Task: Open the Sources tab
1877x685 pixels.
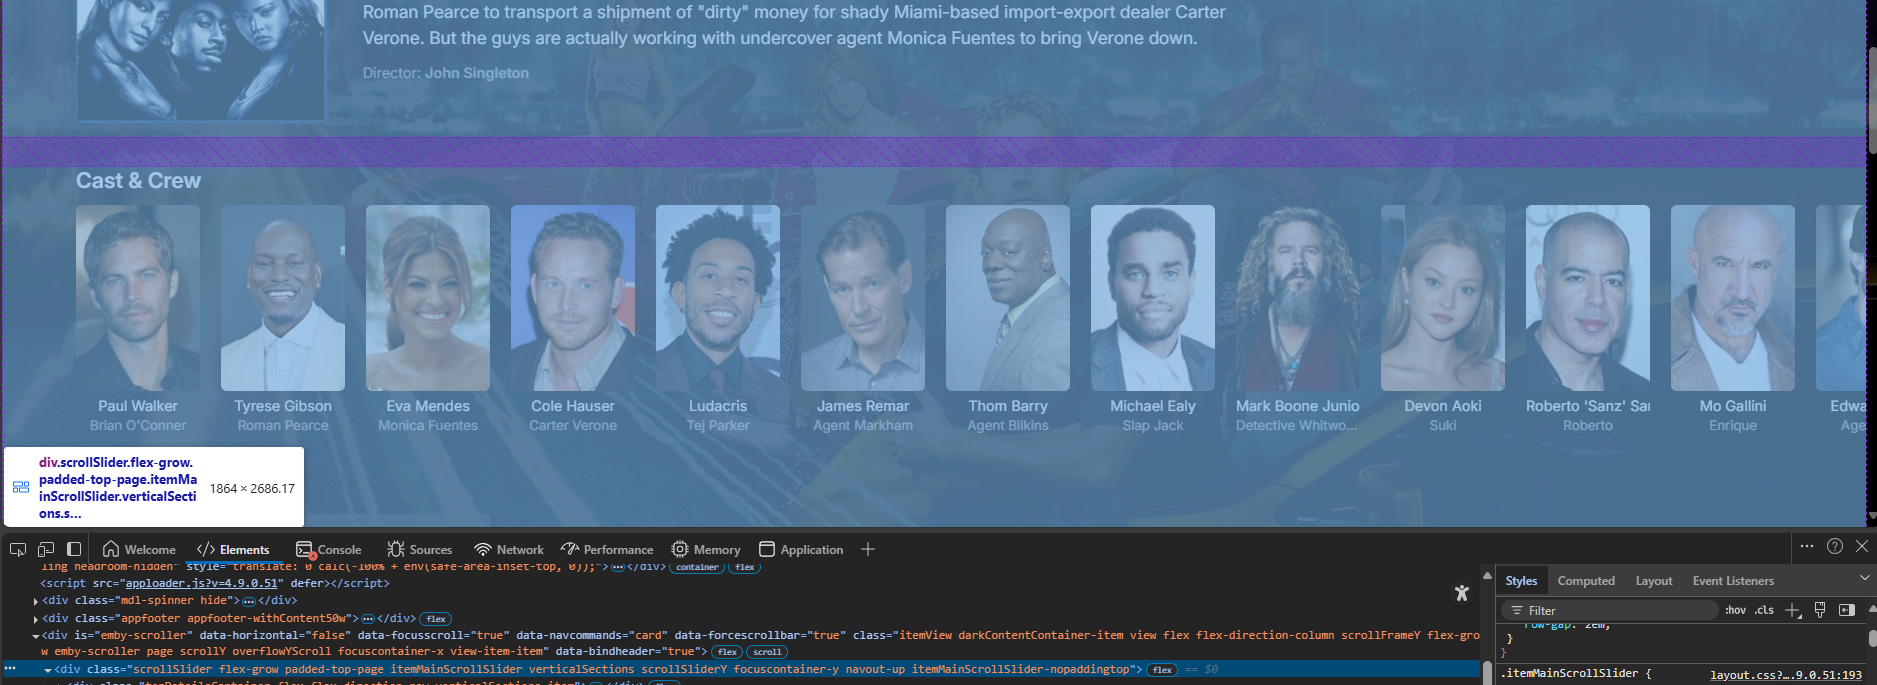Action: 420,549
